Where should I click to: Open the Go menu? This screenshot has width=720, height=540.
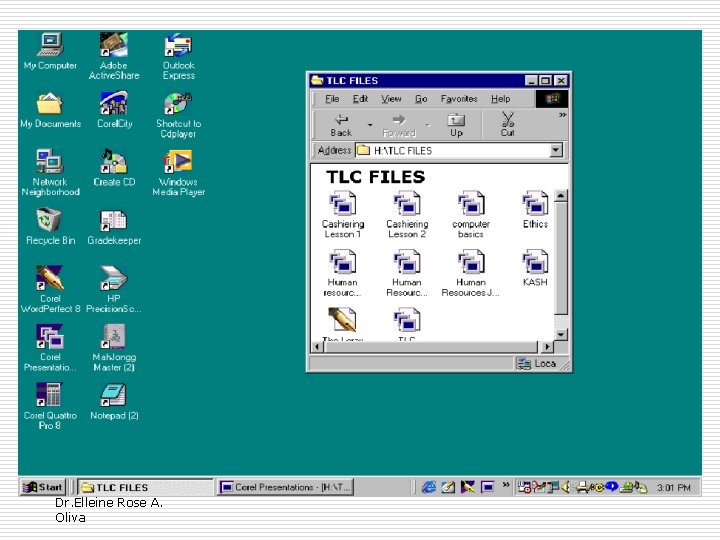tap(421, 99)
